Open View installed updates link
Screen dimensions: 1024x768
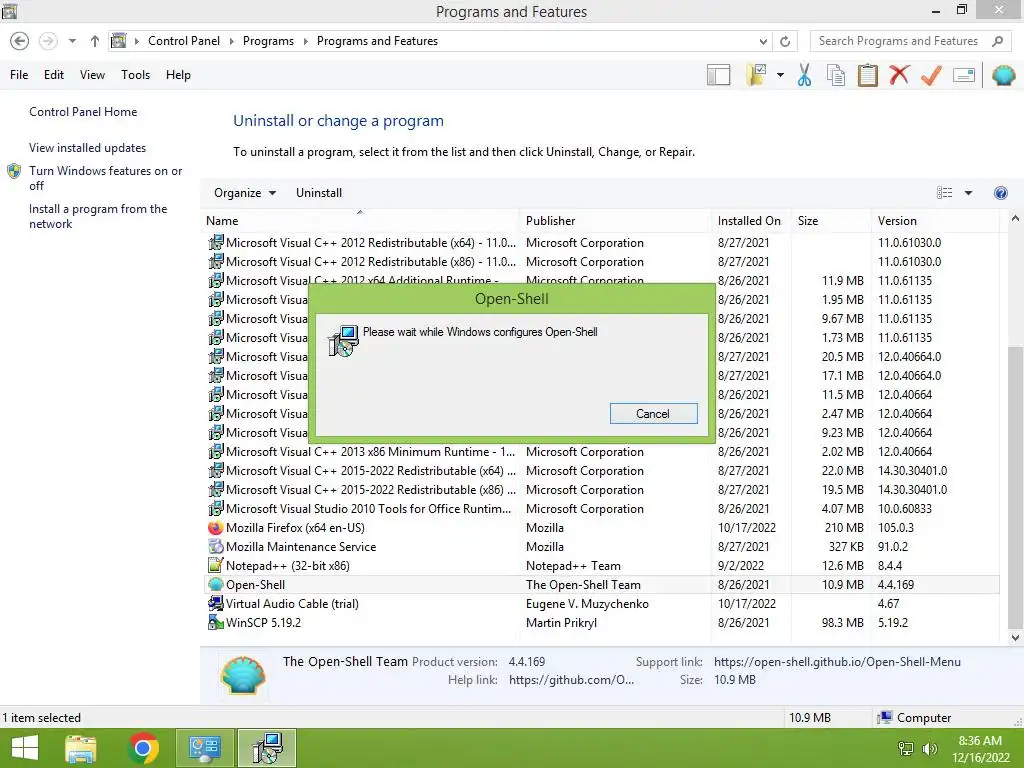point(88,148)
